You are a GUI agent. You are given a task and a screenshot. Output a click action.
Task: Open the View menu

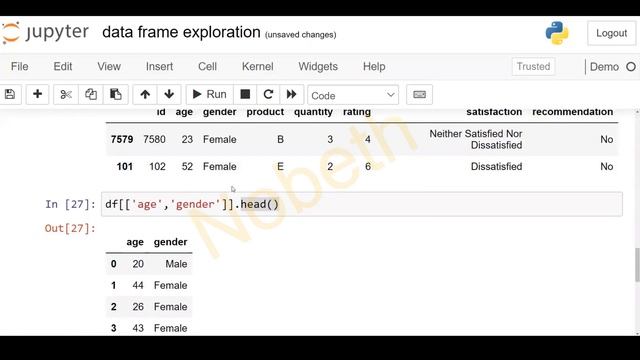(109, 67)
